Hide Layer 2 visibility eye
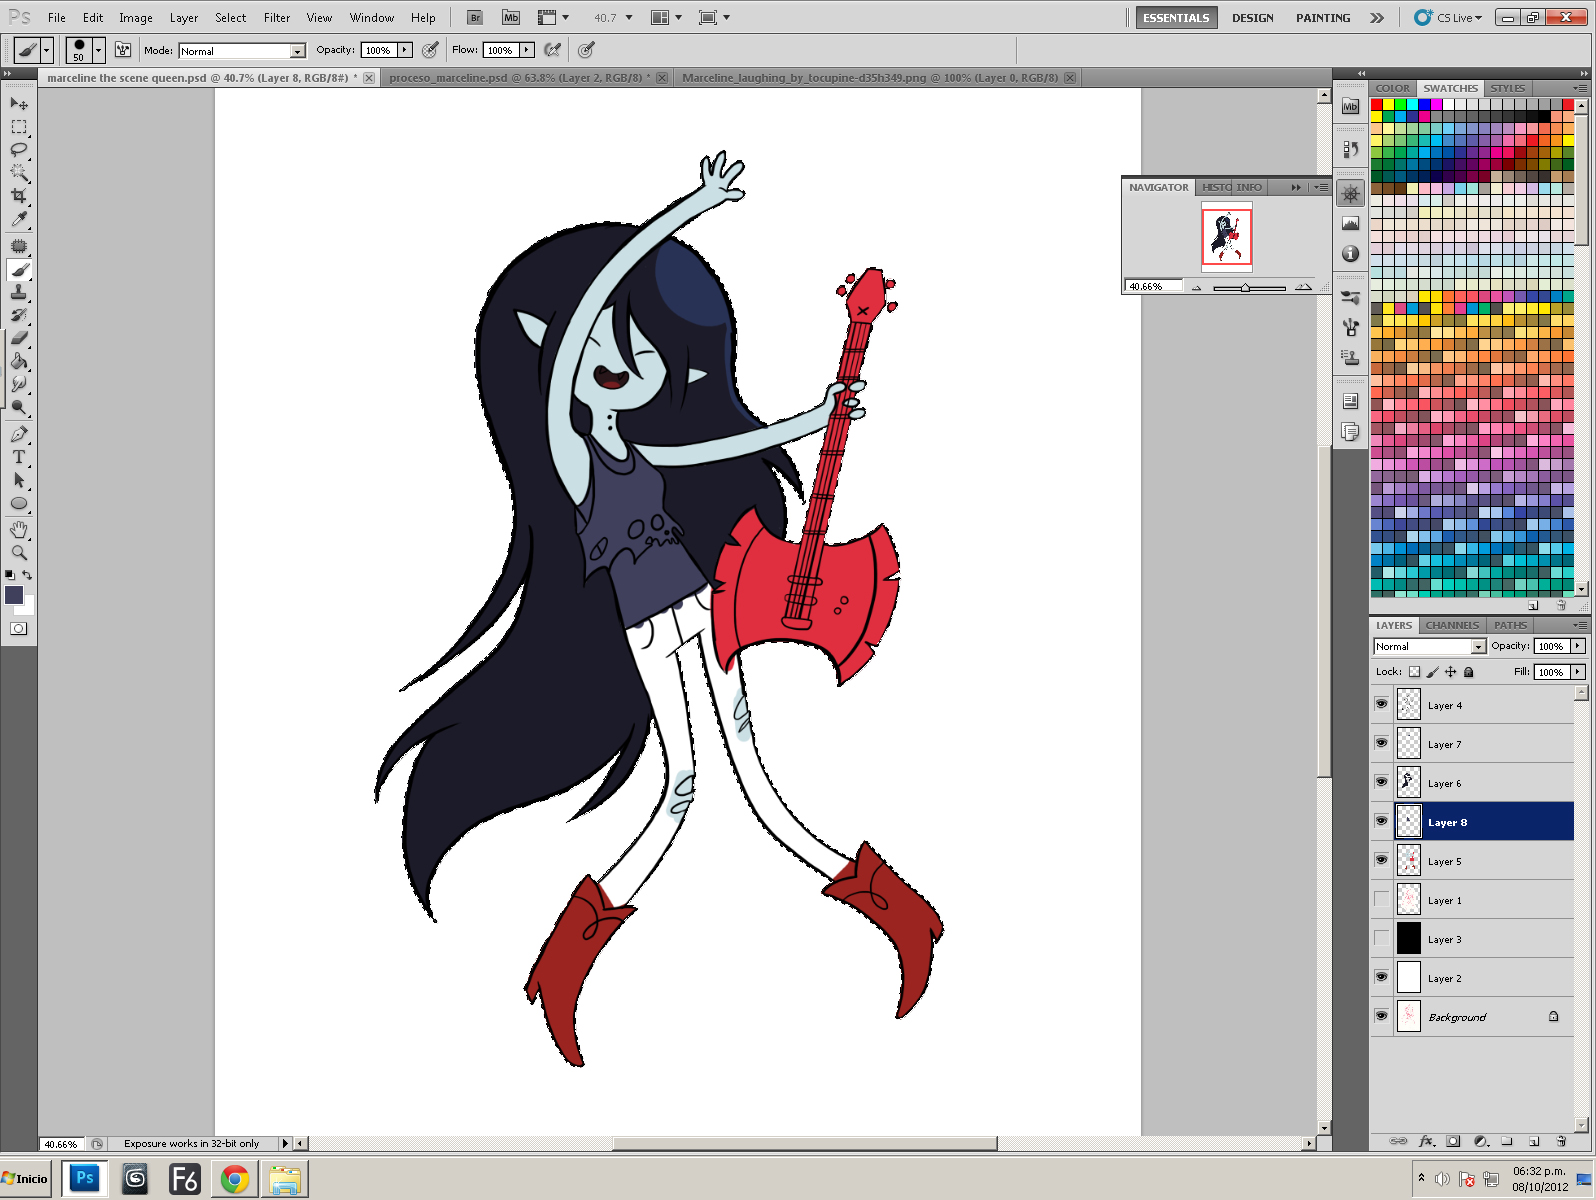The image size is (1596, 1200). coord(1381,977)
